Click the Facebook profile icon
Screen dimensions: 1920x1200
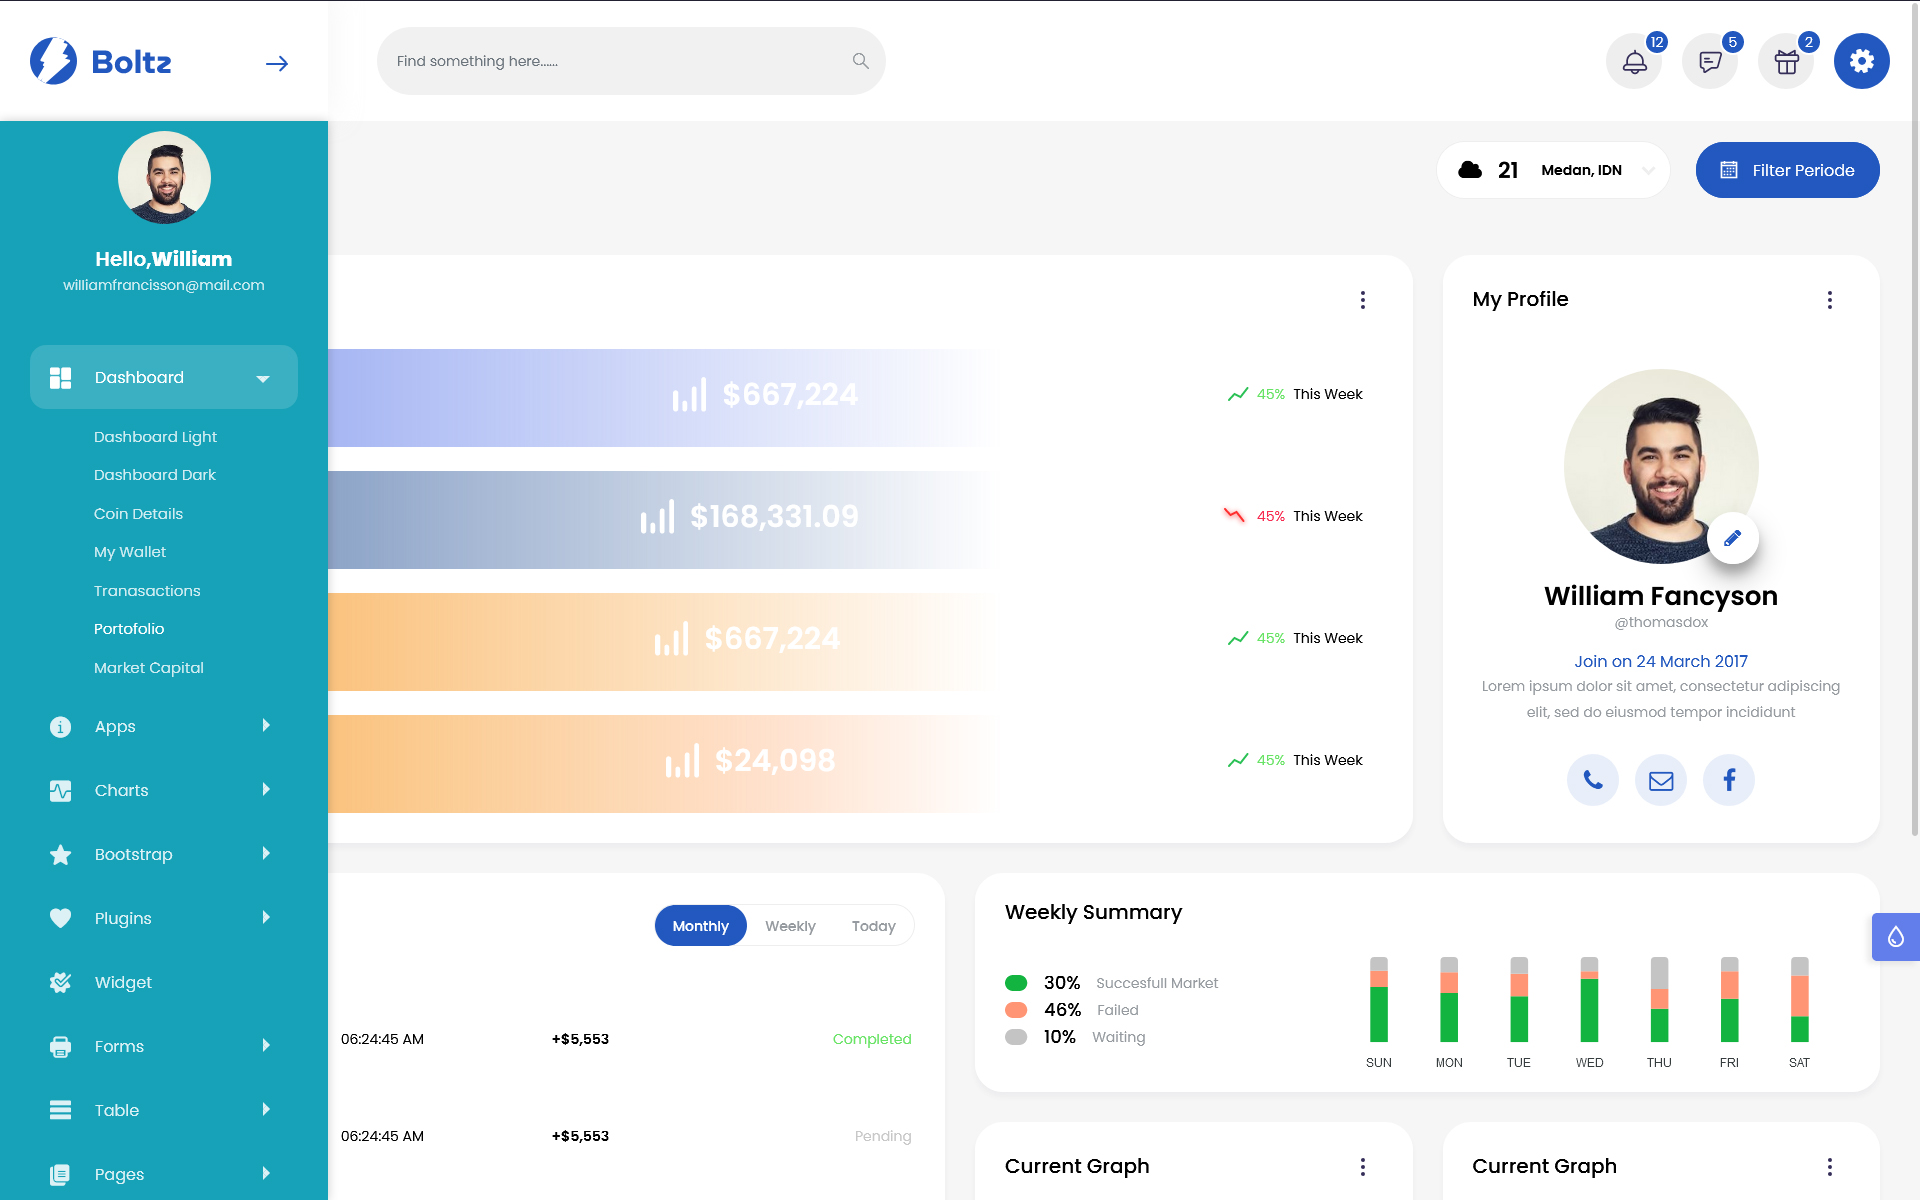[1729, 780]
